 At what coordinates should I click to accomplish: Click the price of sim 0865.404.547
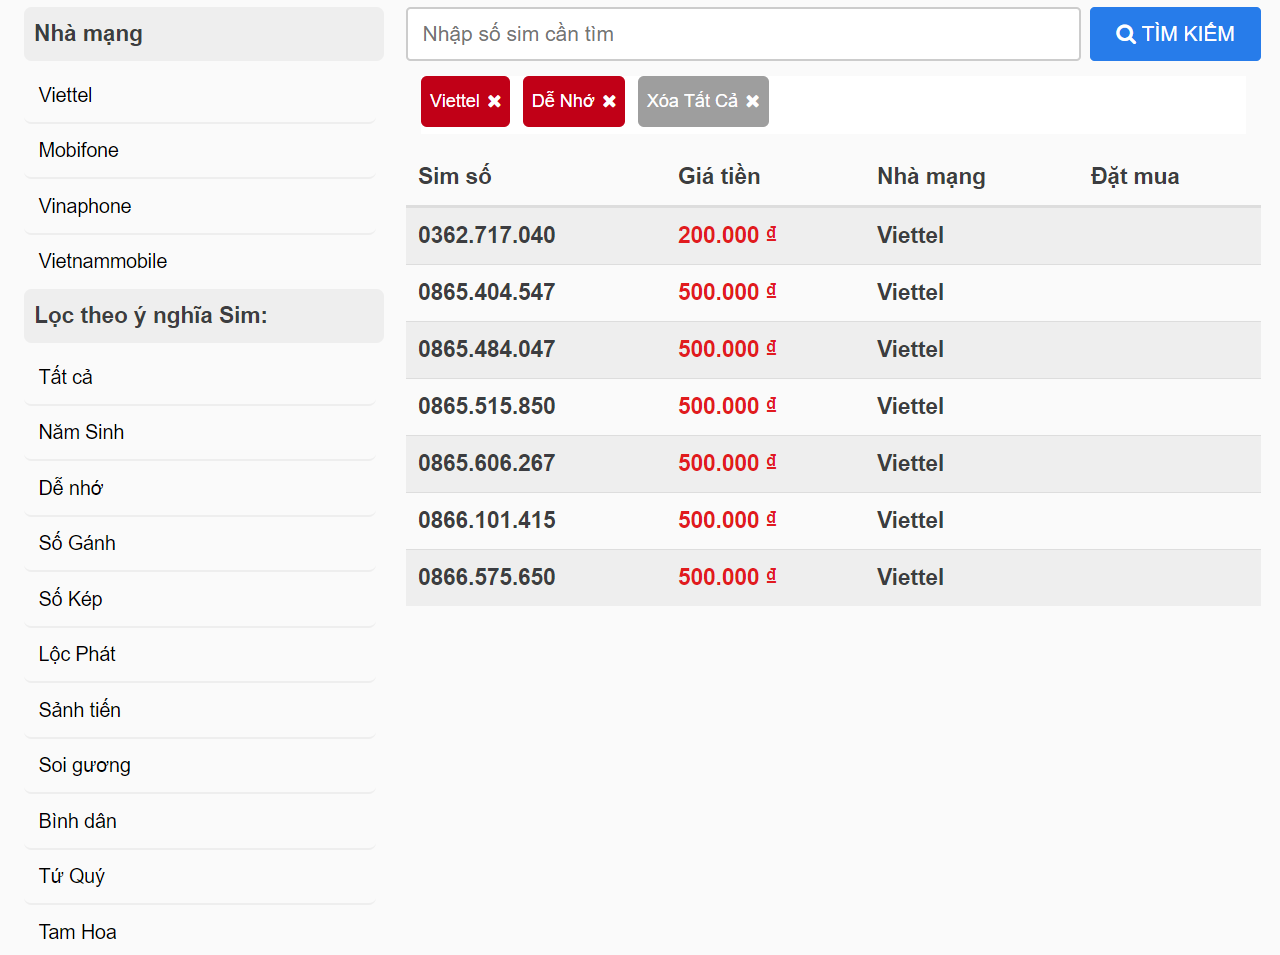point(727,292)
